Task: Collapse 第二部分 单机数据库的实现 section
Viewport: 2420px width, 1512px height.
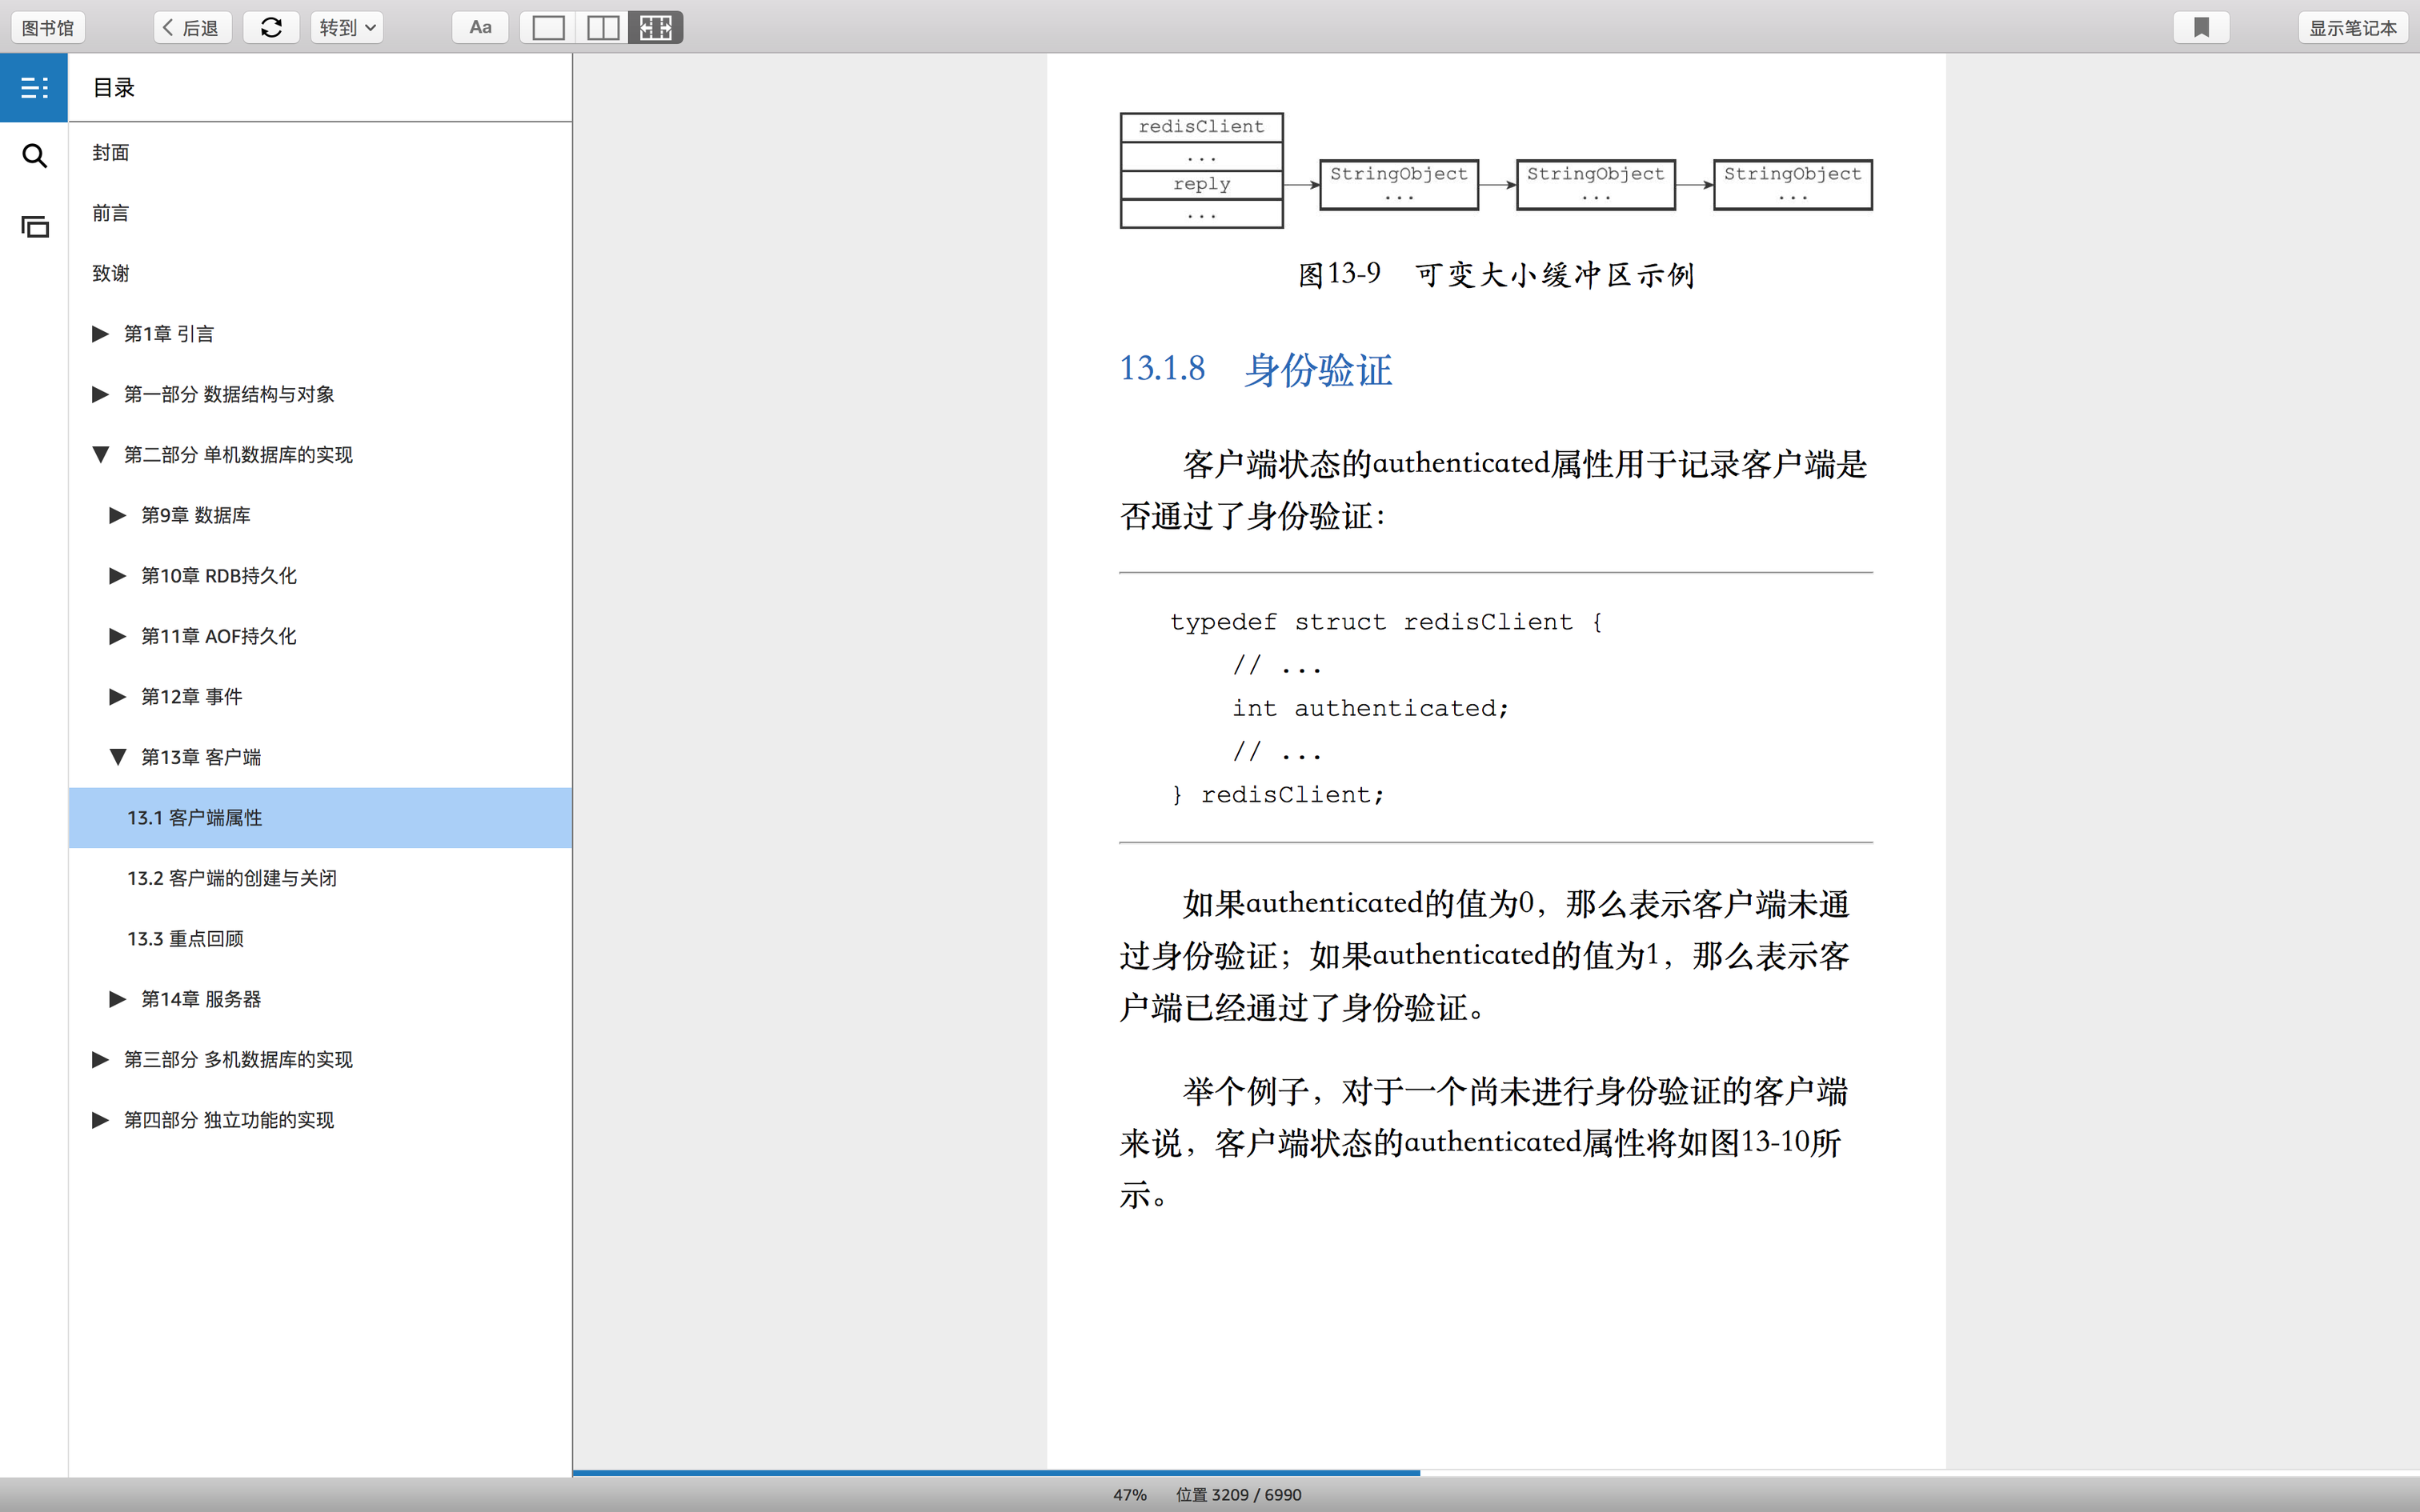Action: point(100,455)
